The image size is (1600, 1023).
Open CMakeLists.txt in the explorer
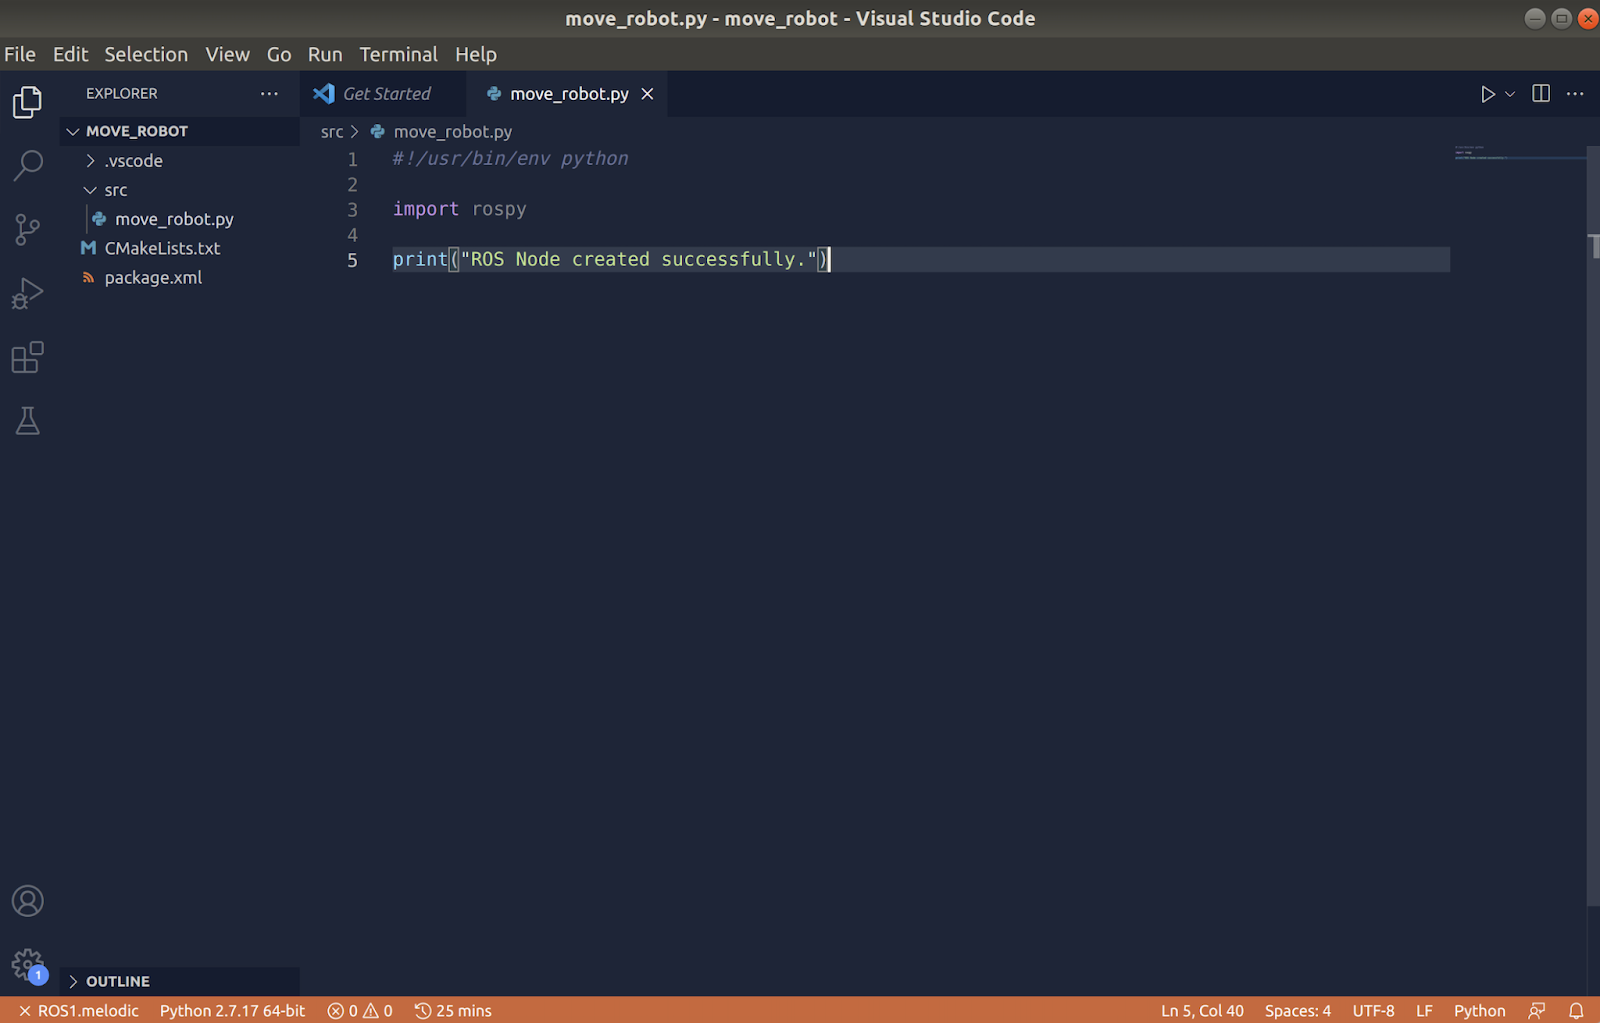click(x=180, y=248)
